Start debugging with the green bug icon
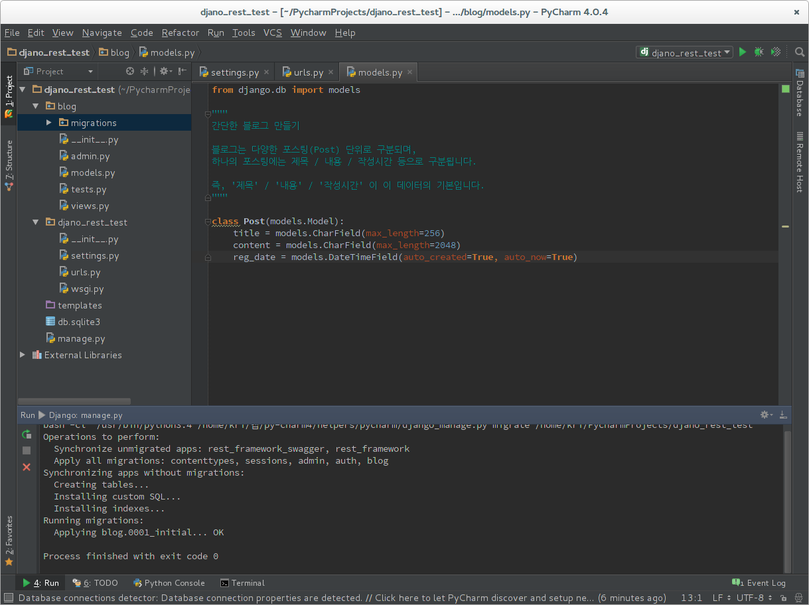809x605 pixels. point(758,52)
